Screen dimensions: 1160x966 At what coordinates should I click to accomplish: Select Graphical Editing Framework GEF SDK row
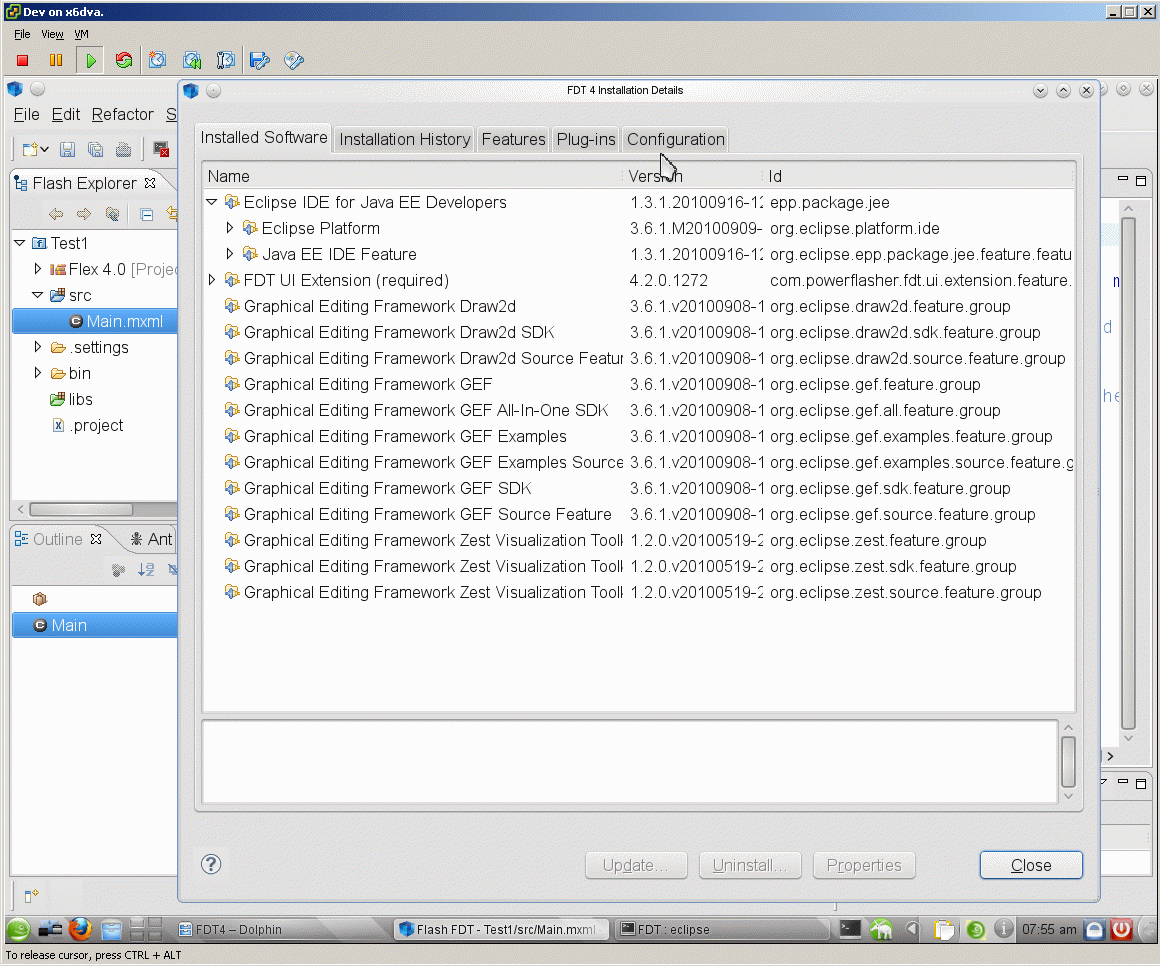(x=638, y=488)
